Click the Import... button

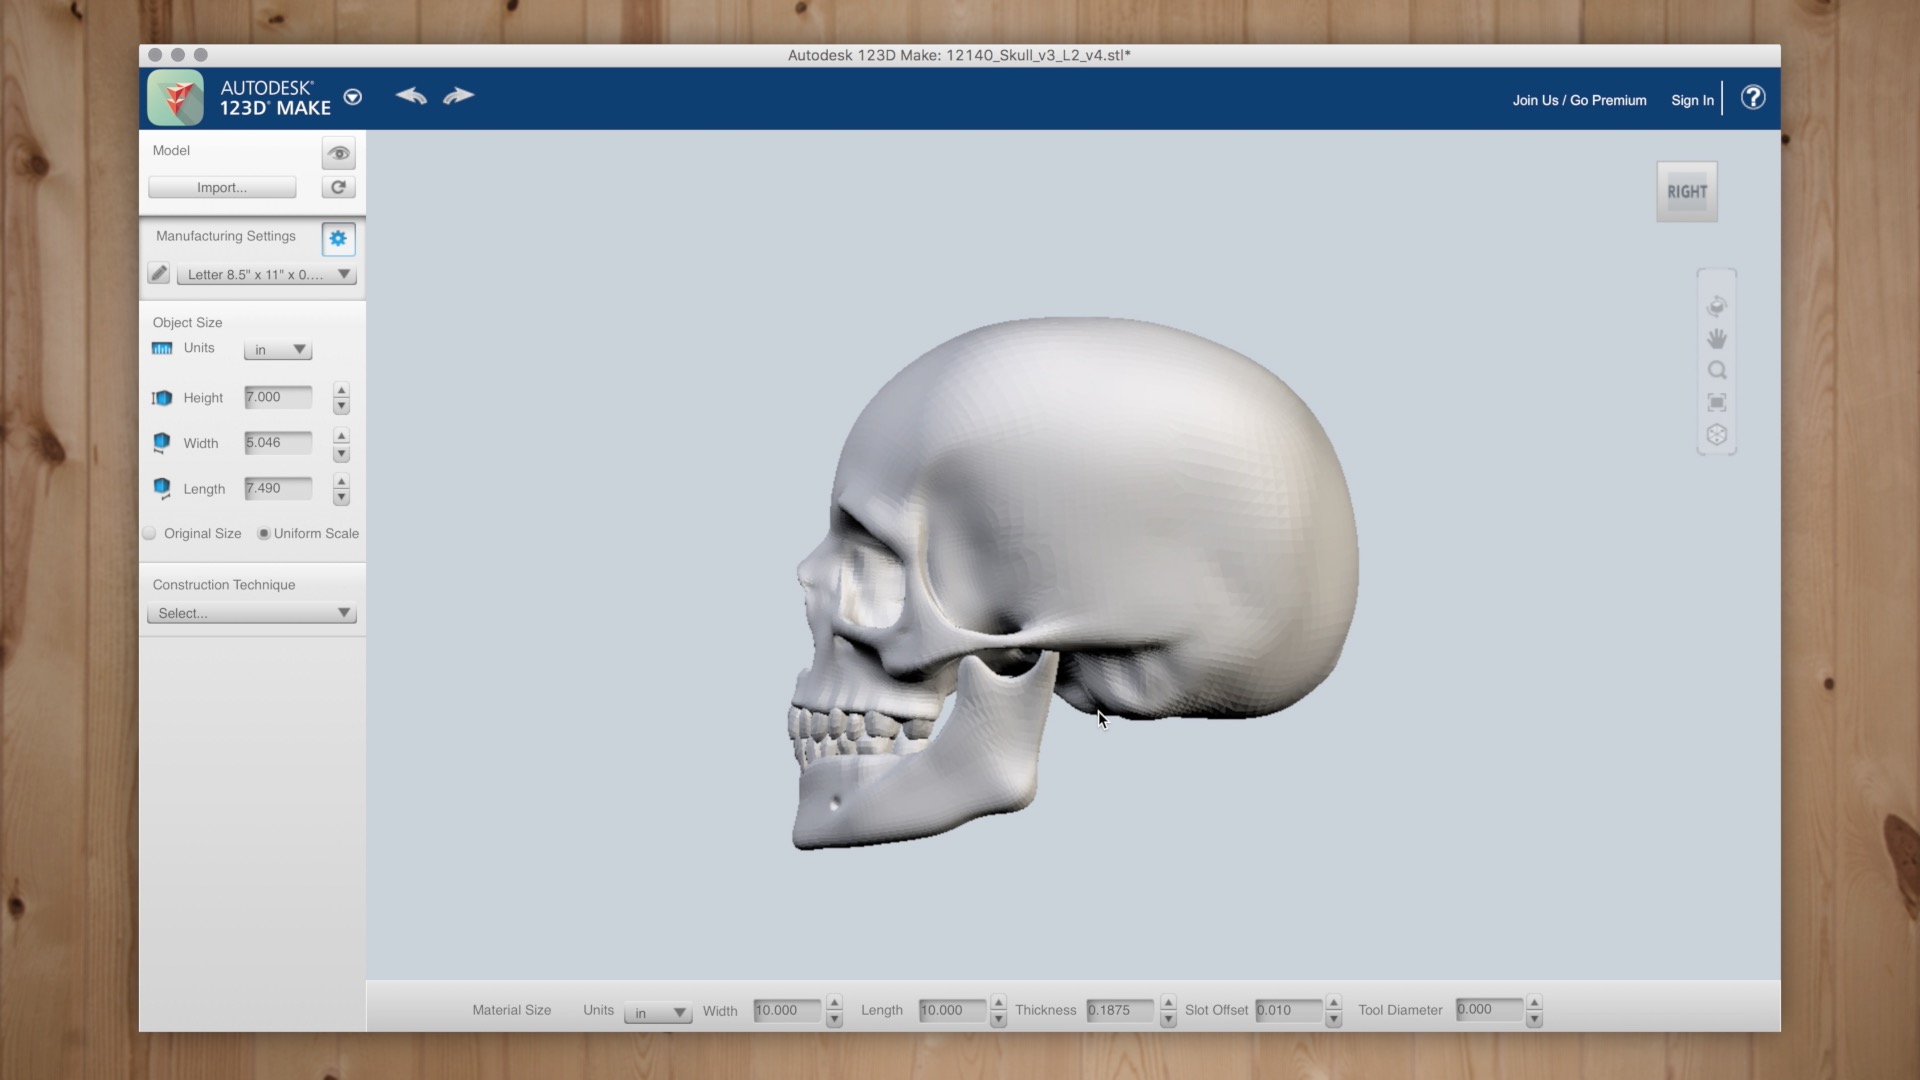pos(222,187)
